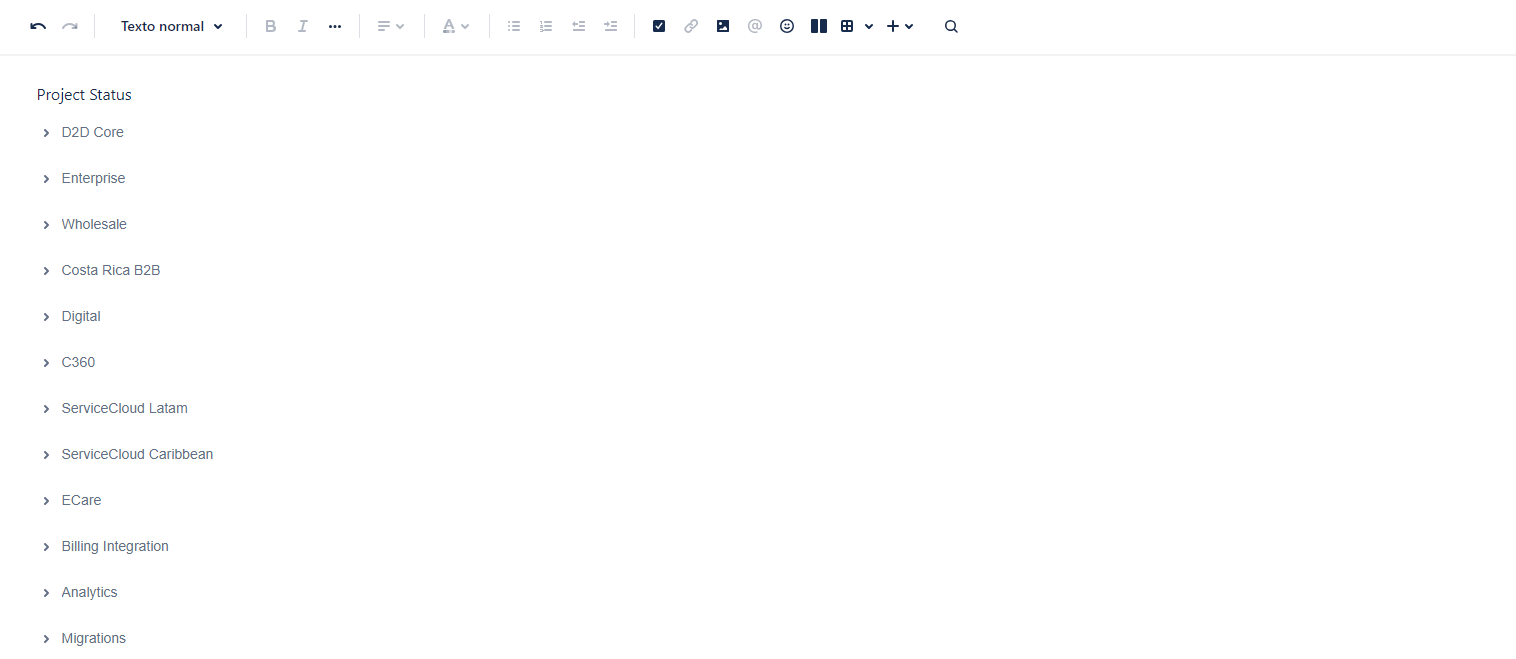The image size is (1516, 659).
Task: Insert an action item checkbox
Action: [x=659, y=26]
